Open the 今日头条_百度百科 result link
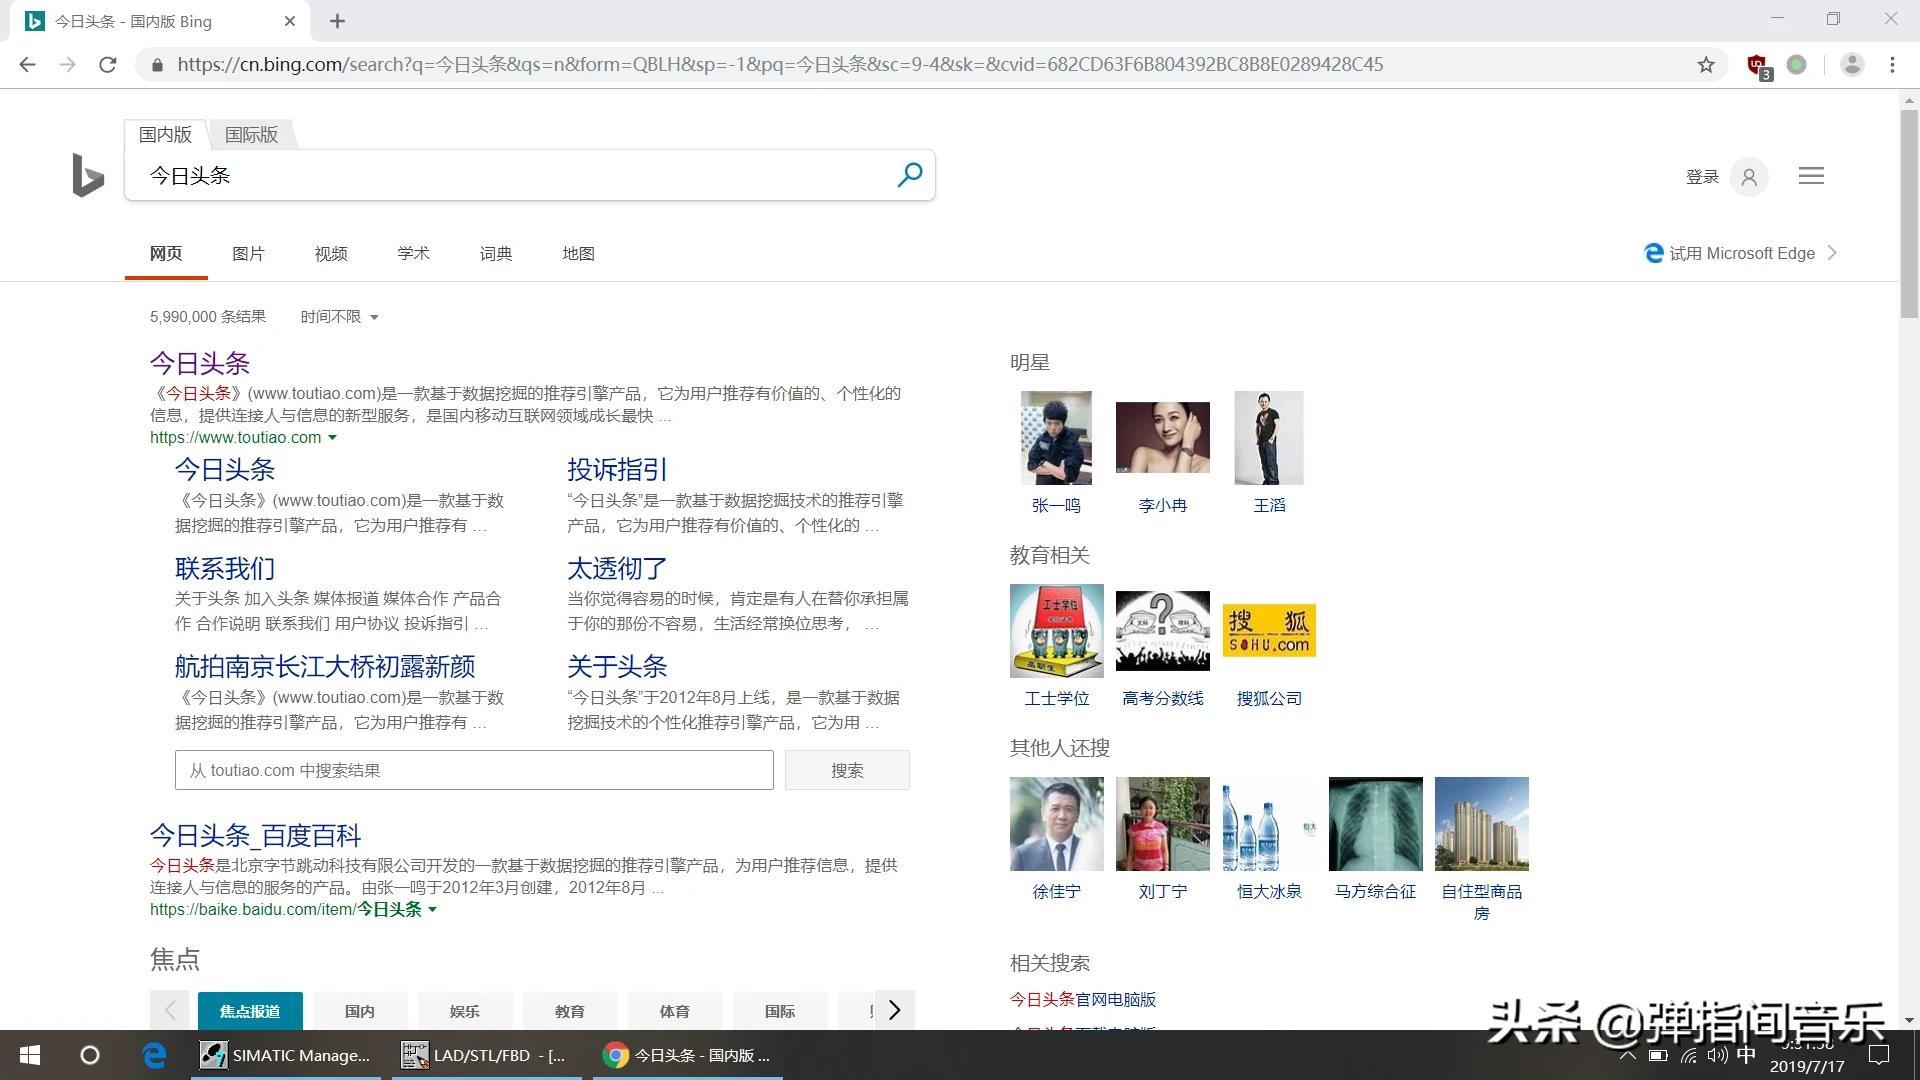The height and width of the screenshot is (1080, 1920). coord(255,835)
